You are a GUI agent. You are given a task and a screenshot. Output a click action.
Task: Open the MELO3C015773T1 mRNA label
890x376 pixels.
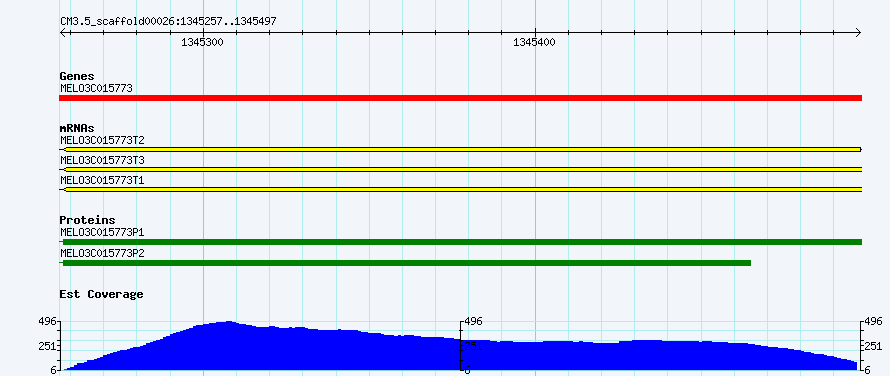[102, 180]
